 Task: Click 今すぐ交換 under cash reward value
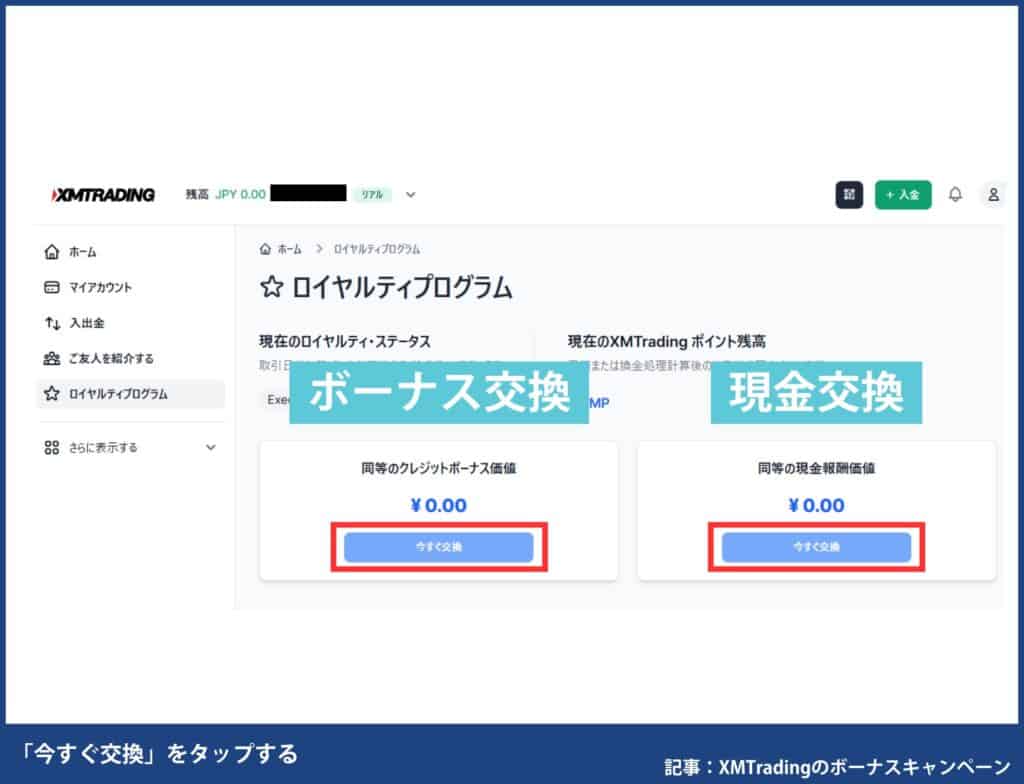click(x=816, y=547)
